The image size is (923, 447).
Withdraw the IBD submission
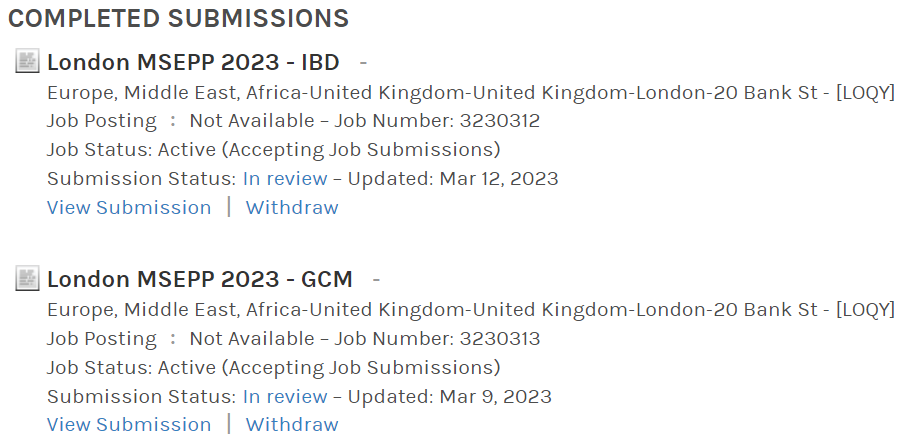(x=292, y=208)
